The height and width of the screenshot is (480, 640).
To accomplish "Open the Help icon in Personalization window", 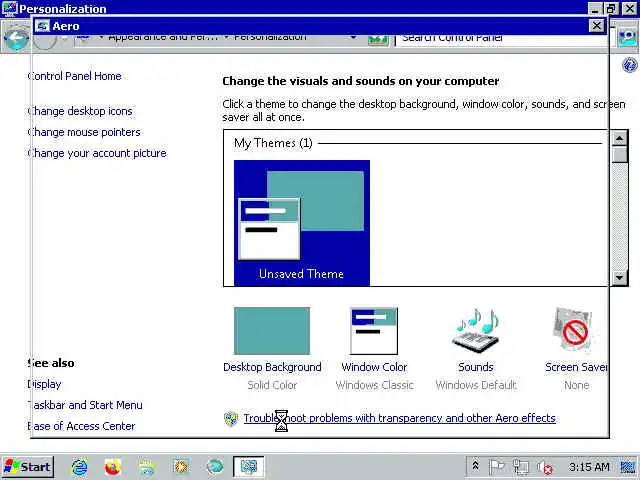I will pos(630,65).
